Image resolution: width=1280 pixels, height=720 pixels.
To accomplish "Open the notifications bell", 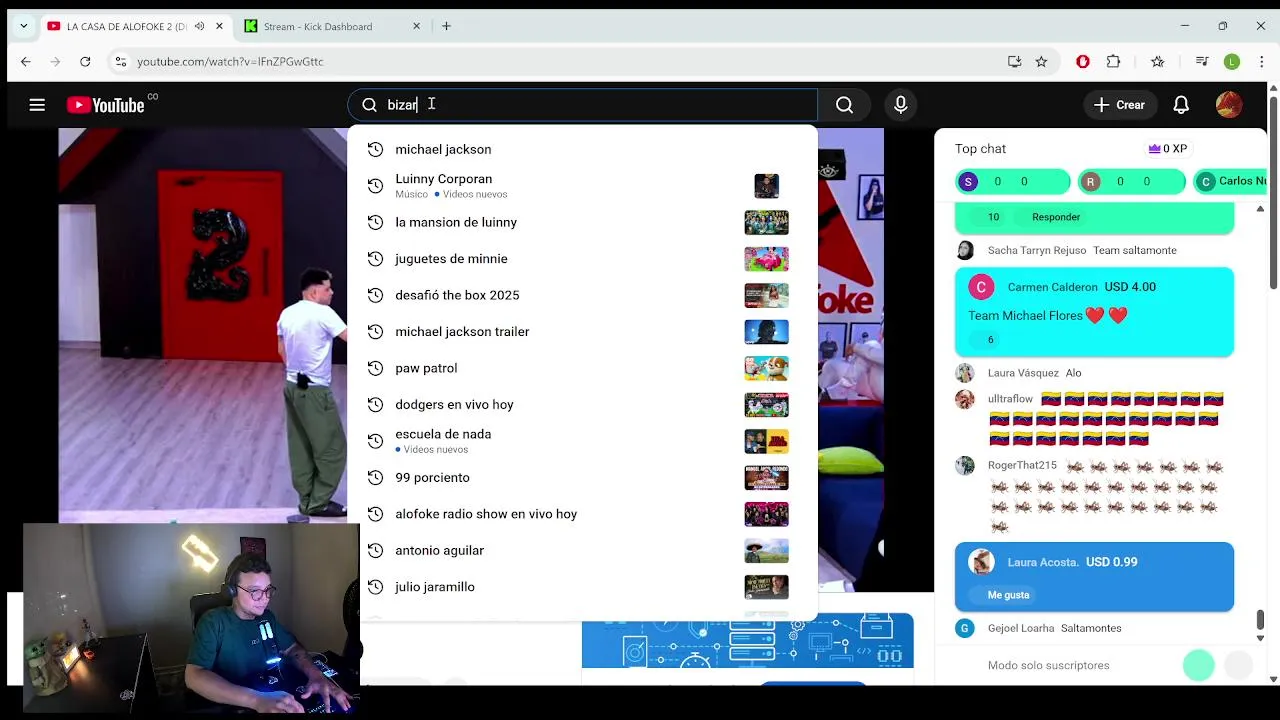I will 1181,105.
